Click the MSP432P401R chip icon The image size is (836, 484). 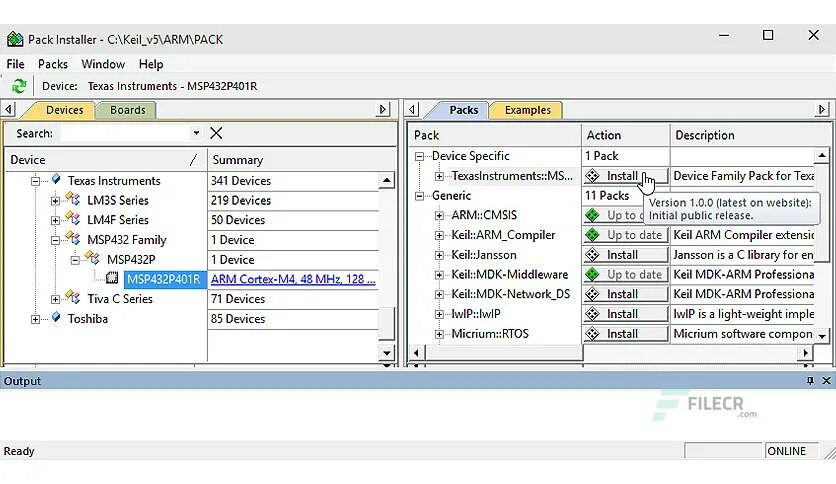(112, 278)
